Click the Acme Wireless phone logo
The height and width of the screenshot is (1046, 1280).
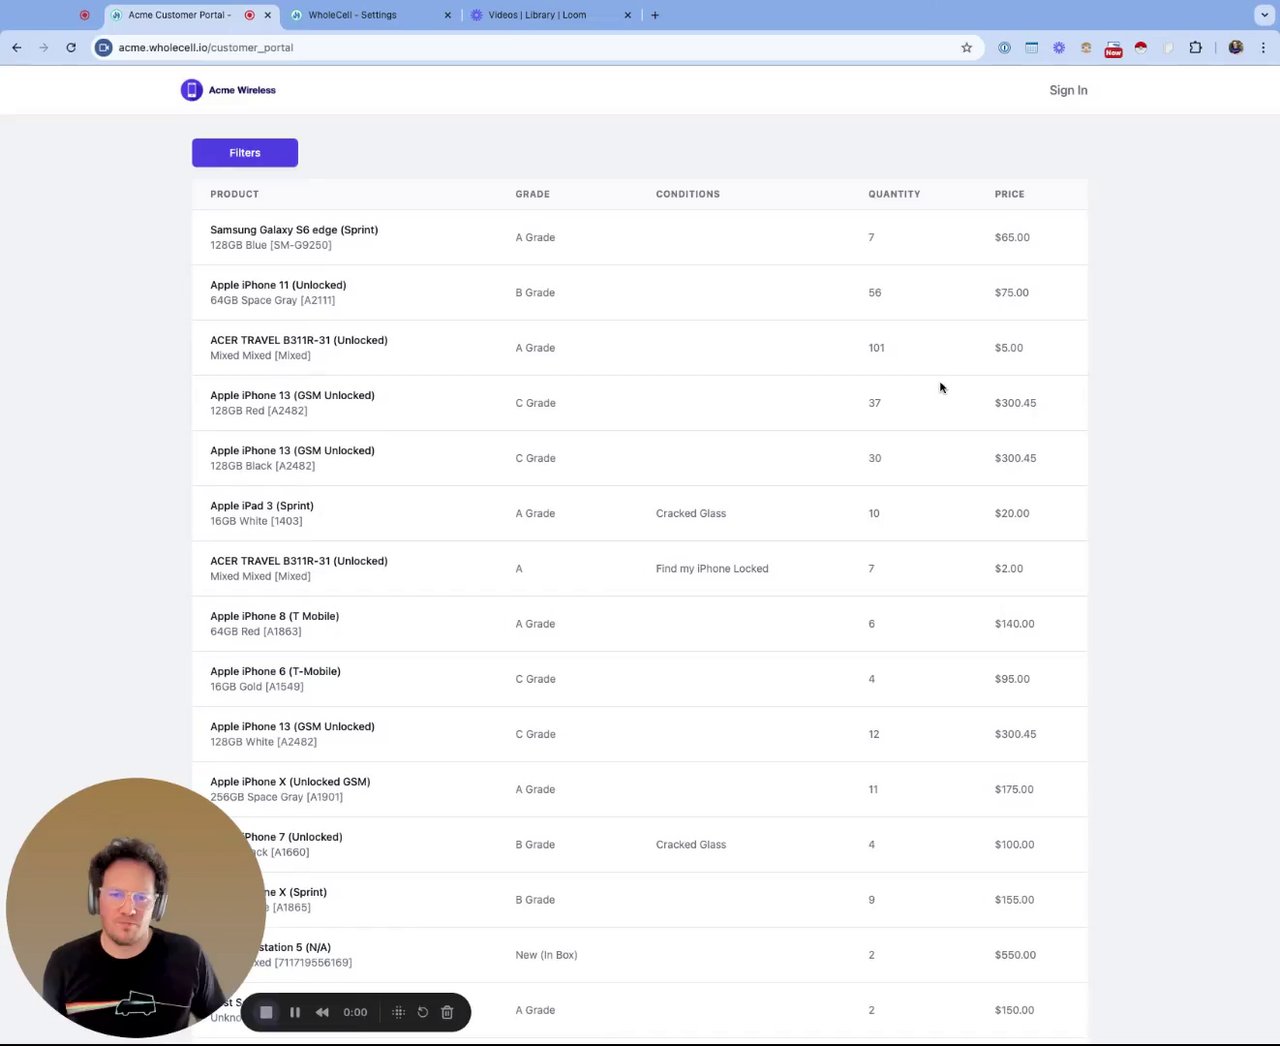191,90
